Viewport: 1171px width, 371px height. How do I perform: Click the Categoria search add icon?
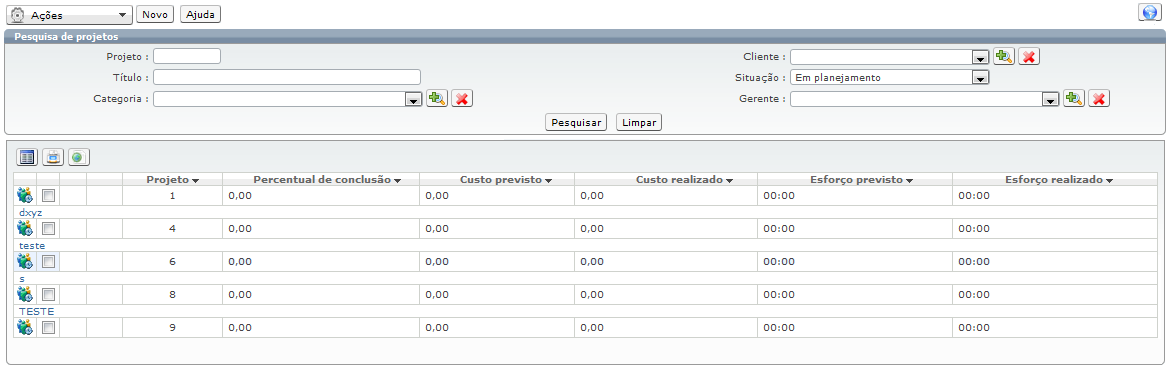437,99
